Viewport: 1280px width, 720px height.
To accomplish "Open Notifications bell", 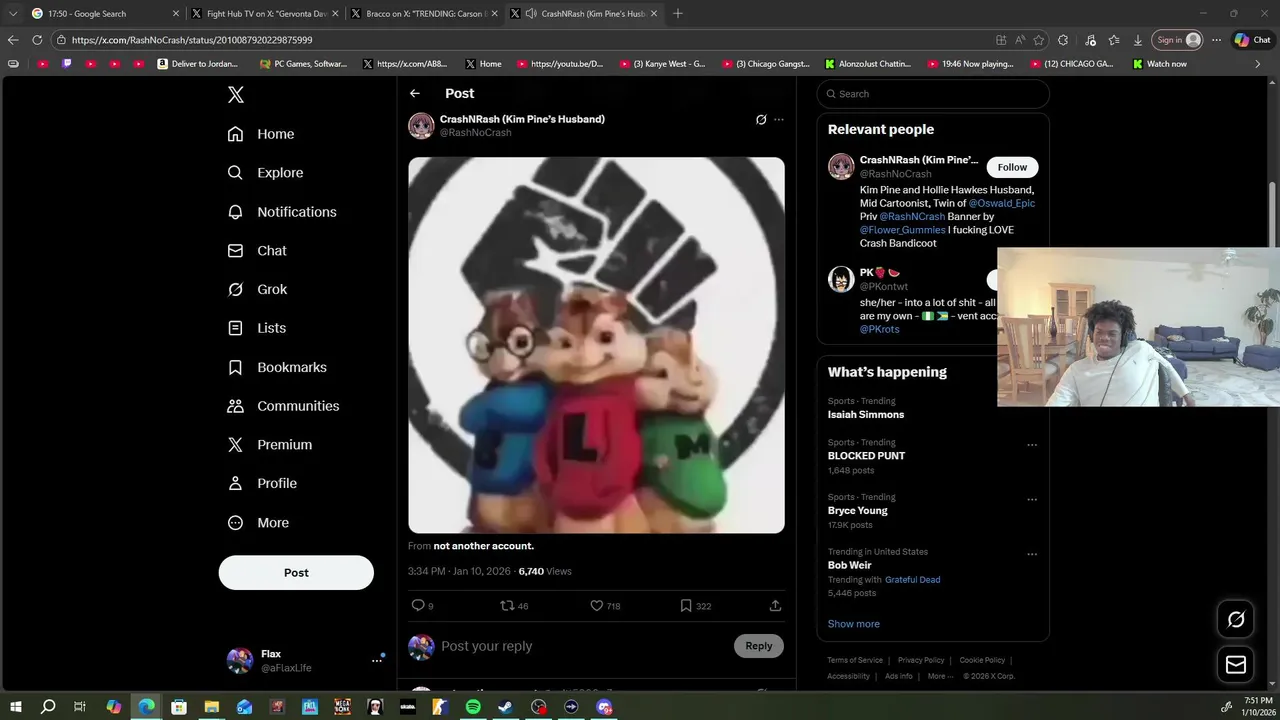I will click(282, 212).
